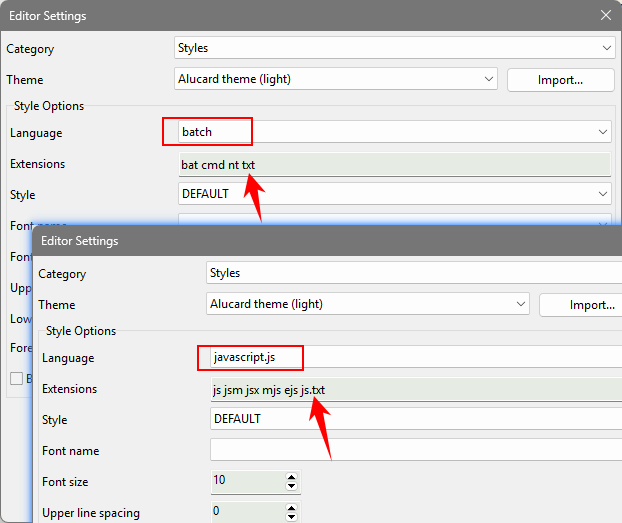Decrease Font size with down arrow
This screenshot has width=622, height=523.
292,486
